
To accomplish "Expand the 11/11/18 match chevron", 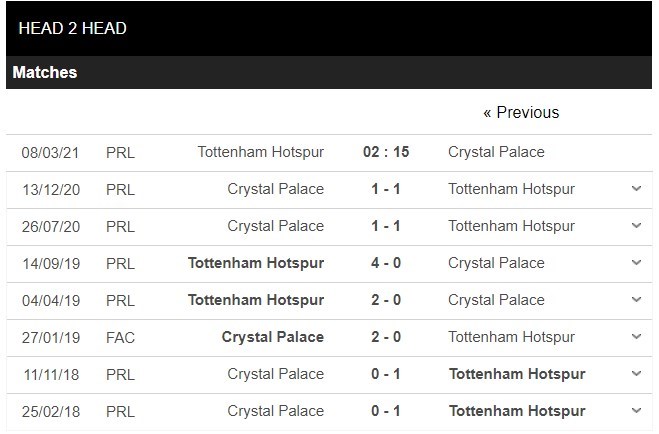I will (637, 374).
